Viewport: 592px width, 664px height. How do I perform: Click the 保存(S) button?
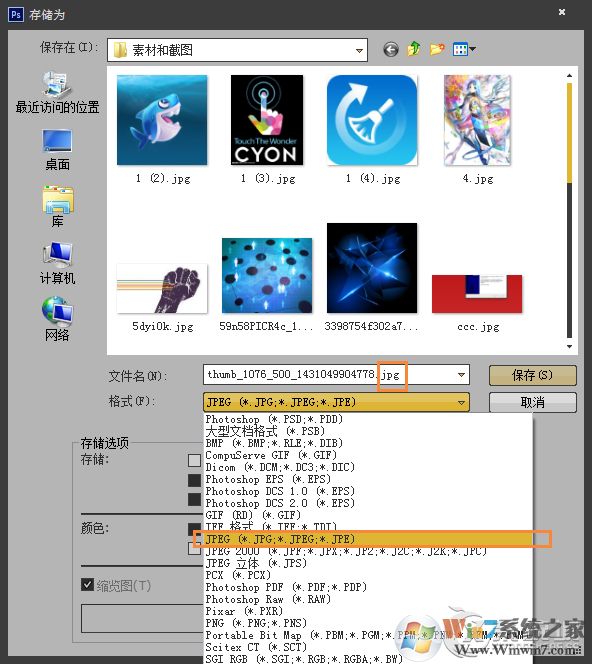coord(532,375)
